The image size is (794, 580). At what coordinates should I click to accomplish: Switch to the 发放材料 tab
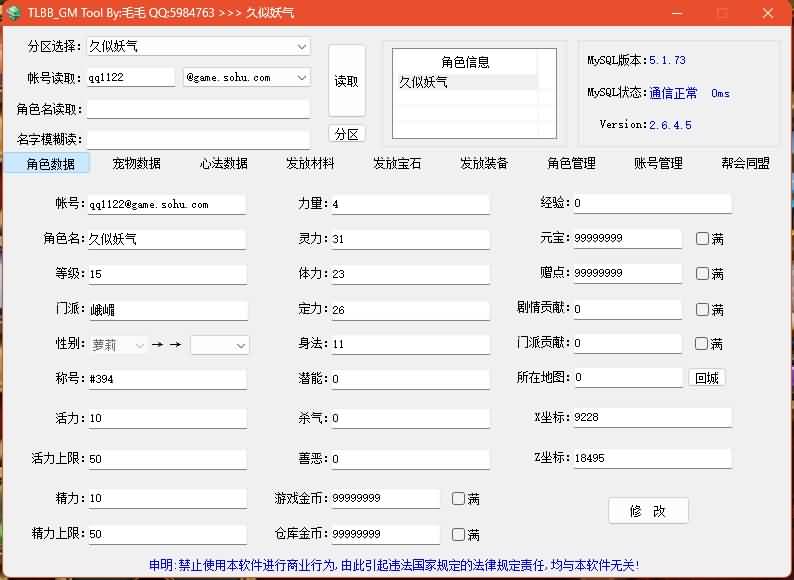click(x=310, y=164)
